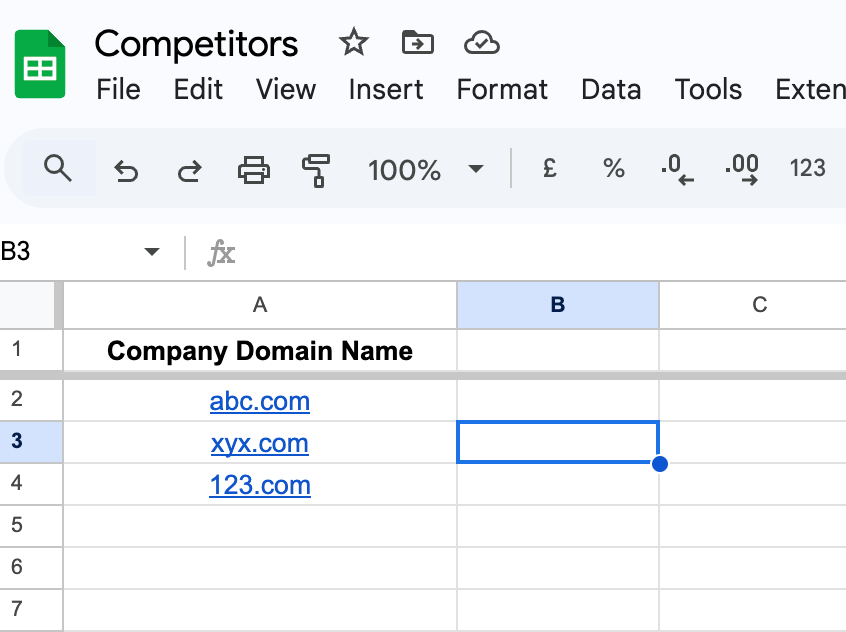Activate the paint format tool
This screenshot has width=846, height=632.
pyautogui.click(x=316, y=170)
